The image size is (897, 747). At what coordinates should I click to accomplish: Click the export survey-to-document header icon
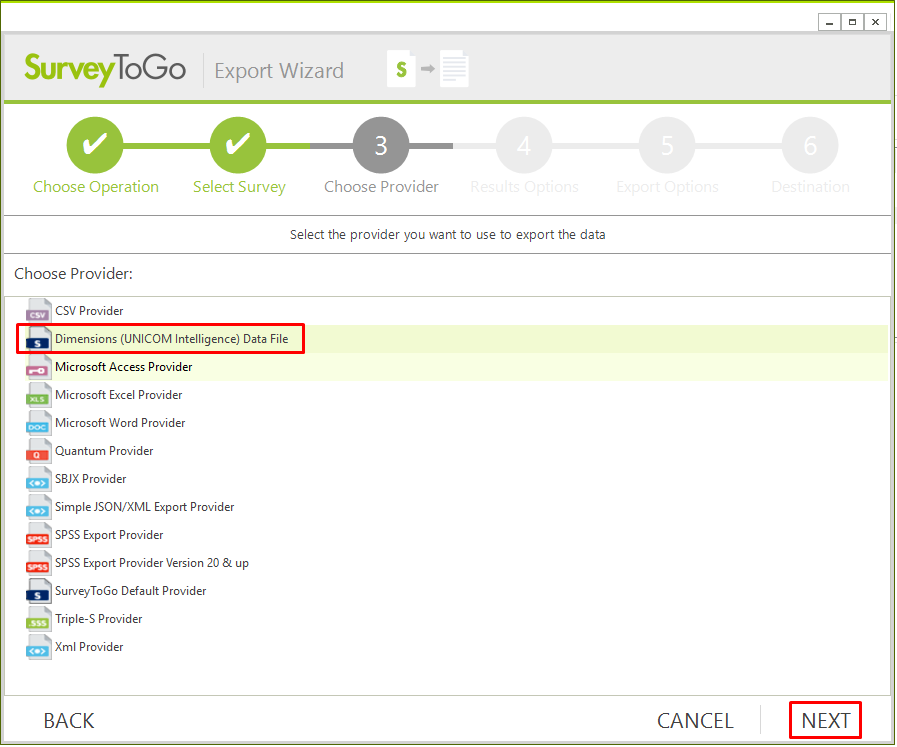click(x=428, y=69)
